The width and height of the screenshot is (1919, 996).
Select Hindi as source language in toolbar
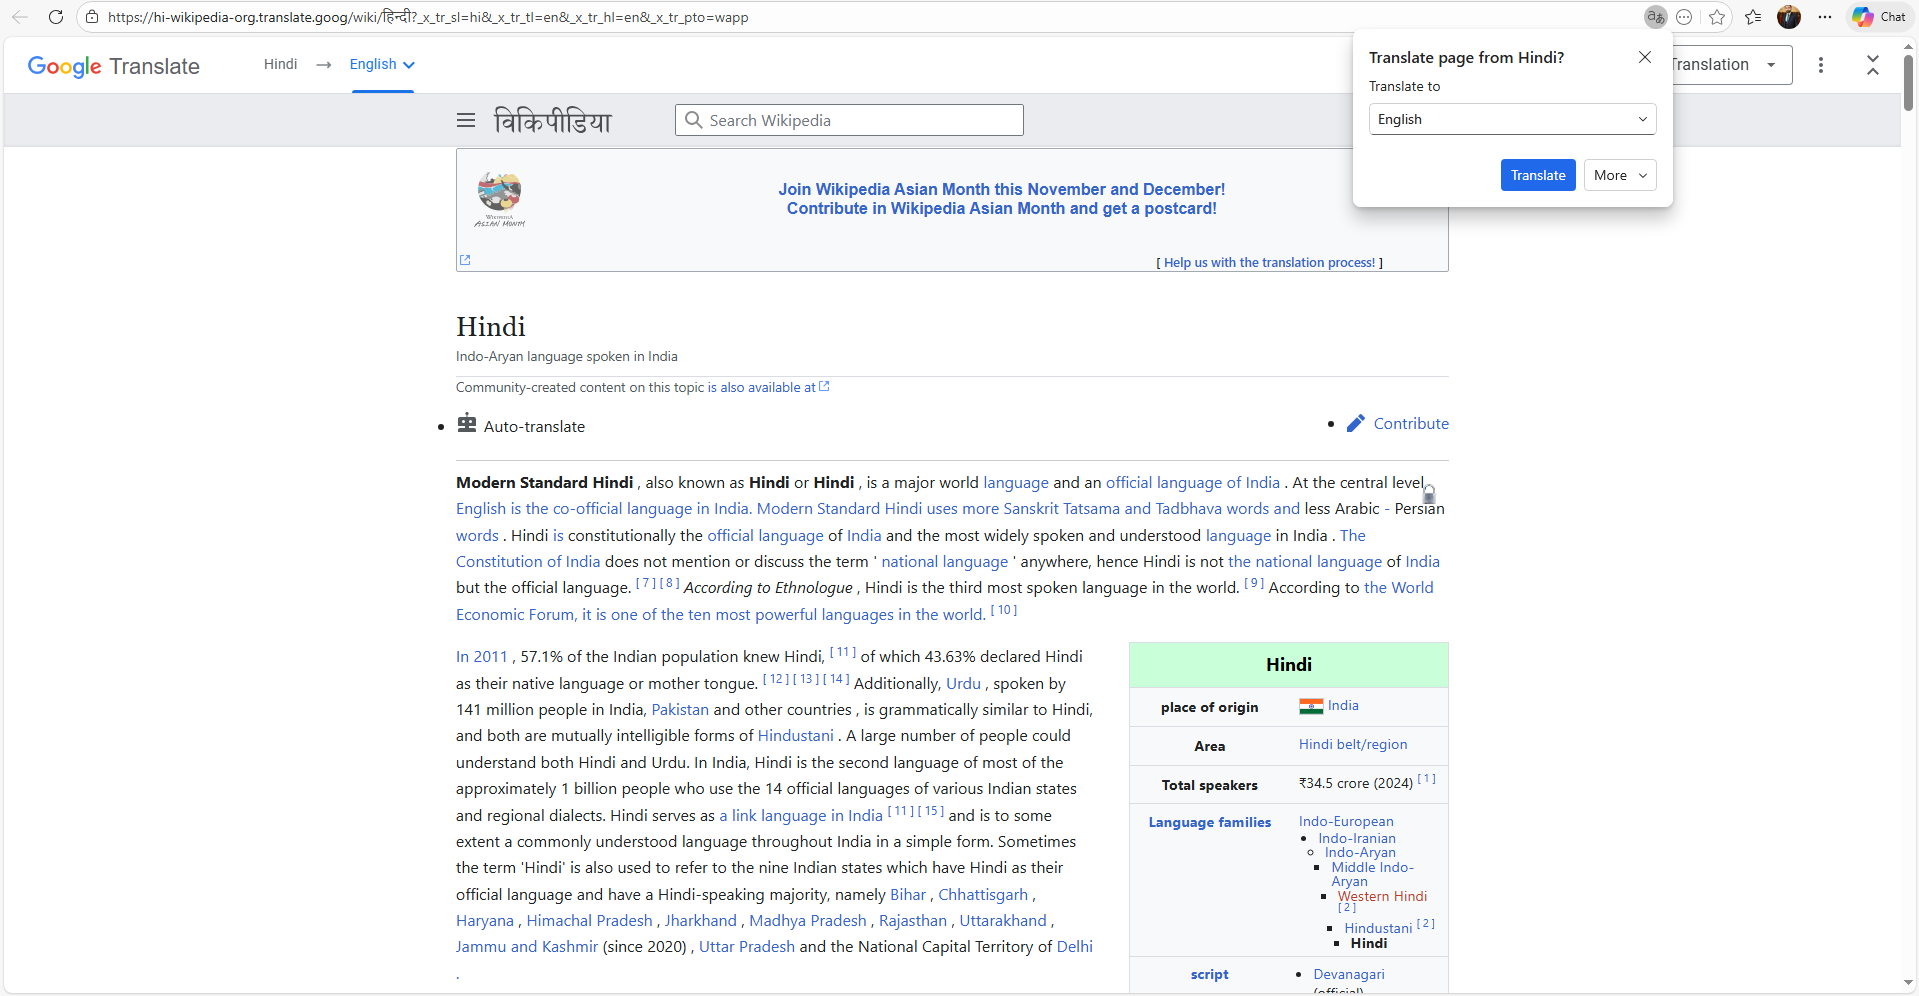[280, 64]
